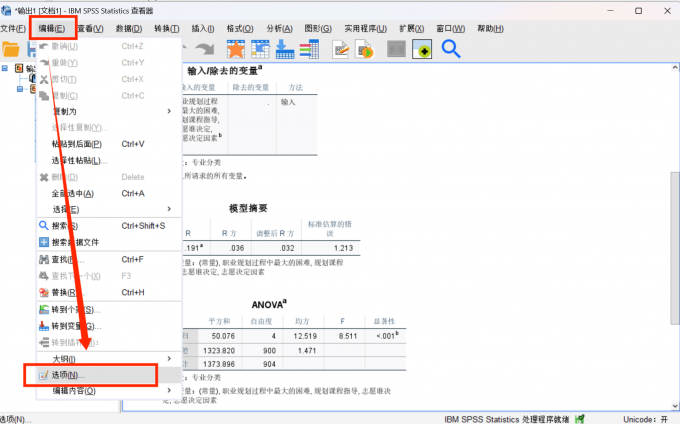Open the 图形(G) menu
Image resolution: width=680 pixels, height=424 pixels.
click(x=318, y=29)
